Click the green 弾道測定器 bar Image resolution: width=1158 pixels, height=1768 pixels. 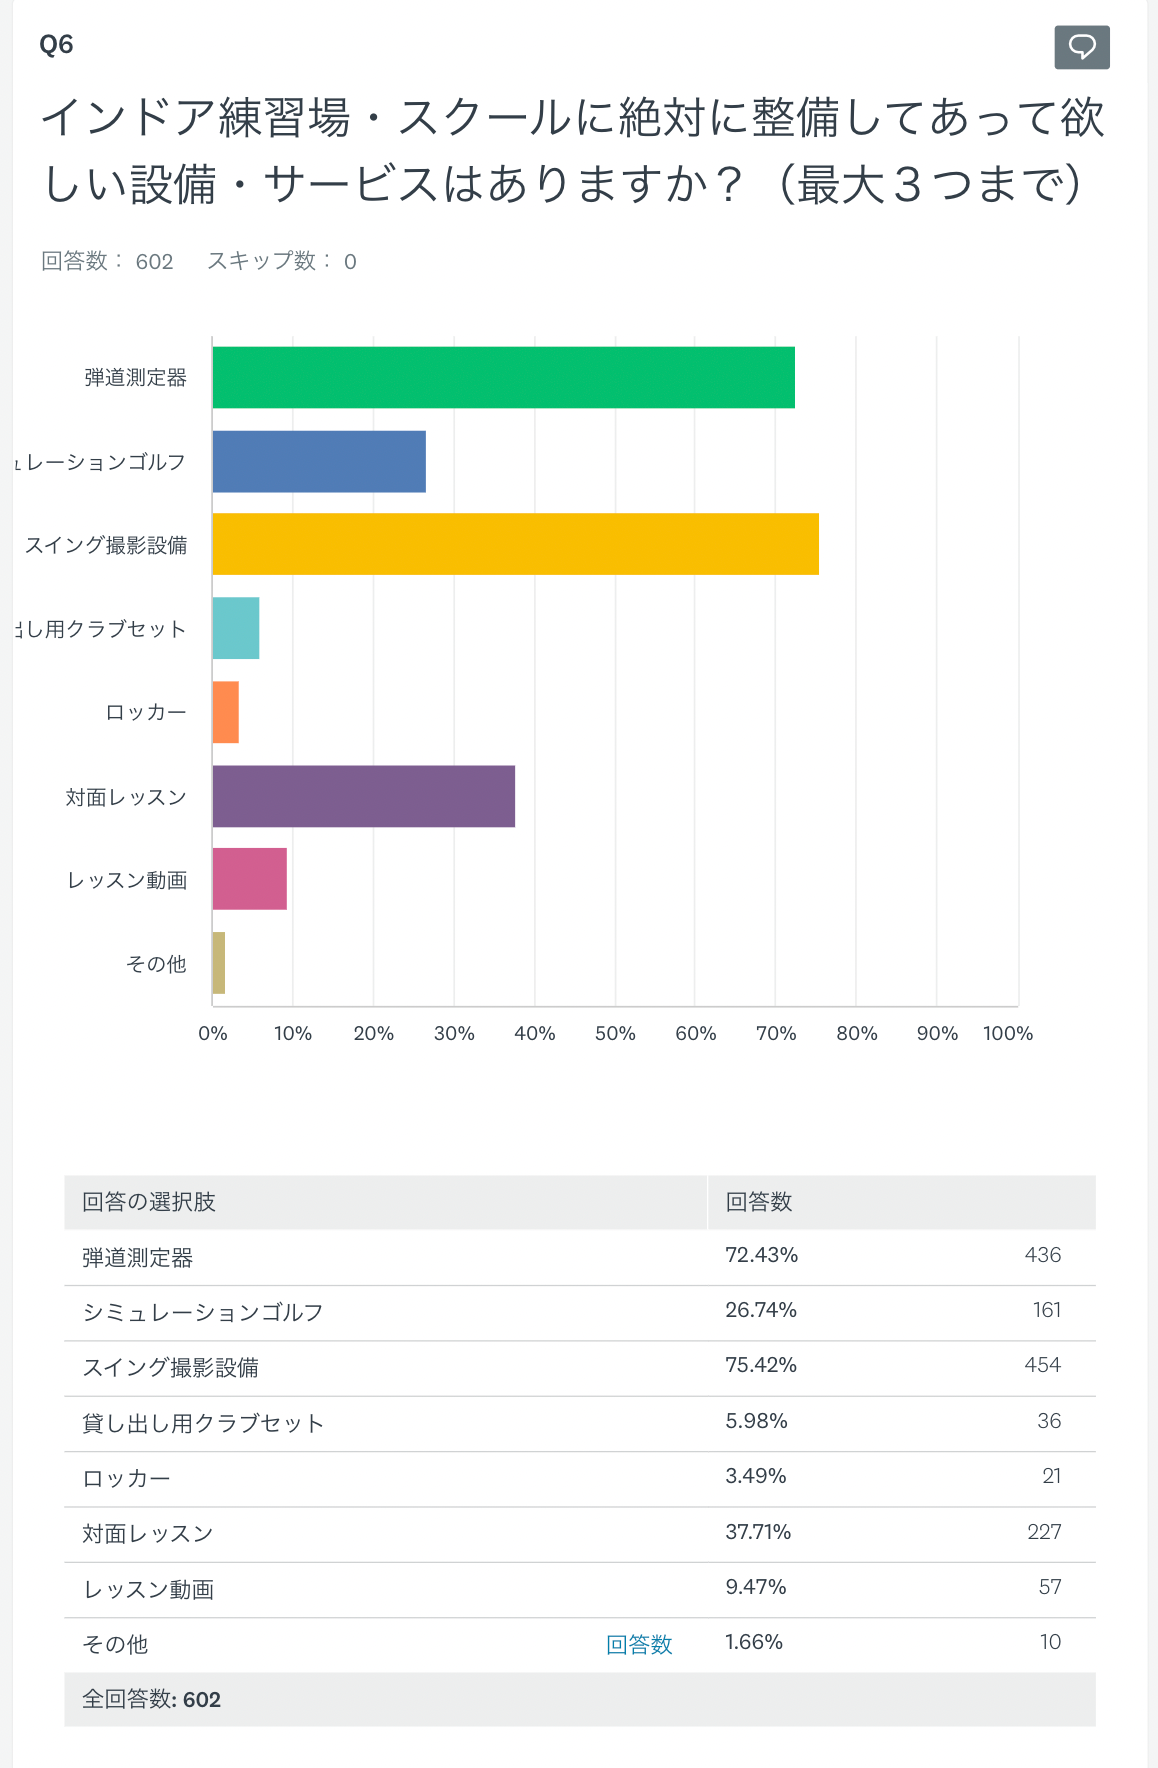click(x=503, y=377)
